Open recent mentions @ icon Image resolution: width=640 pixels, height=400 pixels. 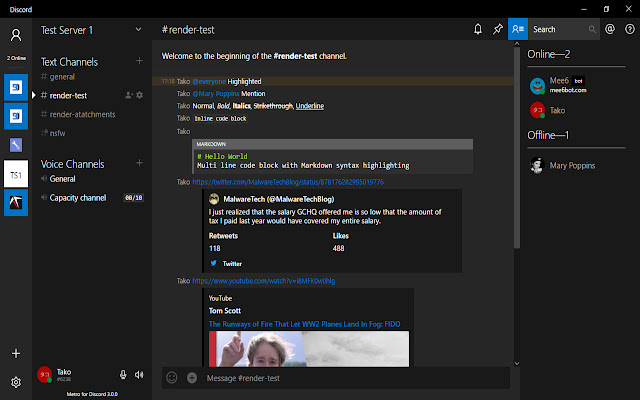[x=609, y=30]
